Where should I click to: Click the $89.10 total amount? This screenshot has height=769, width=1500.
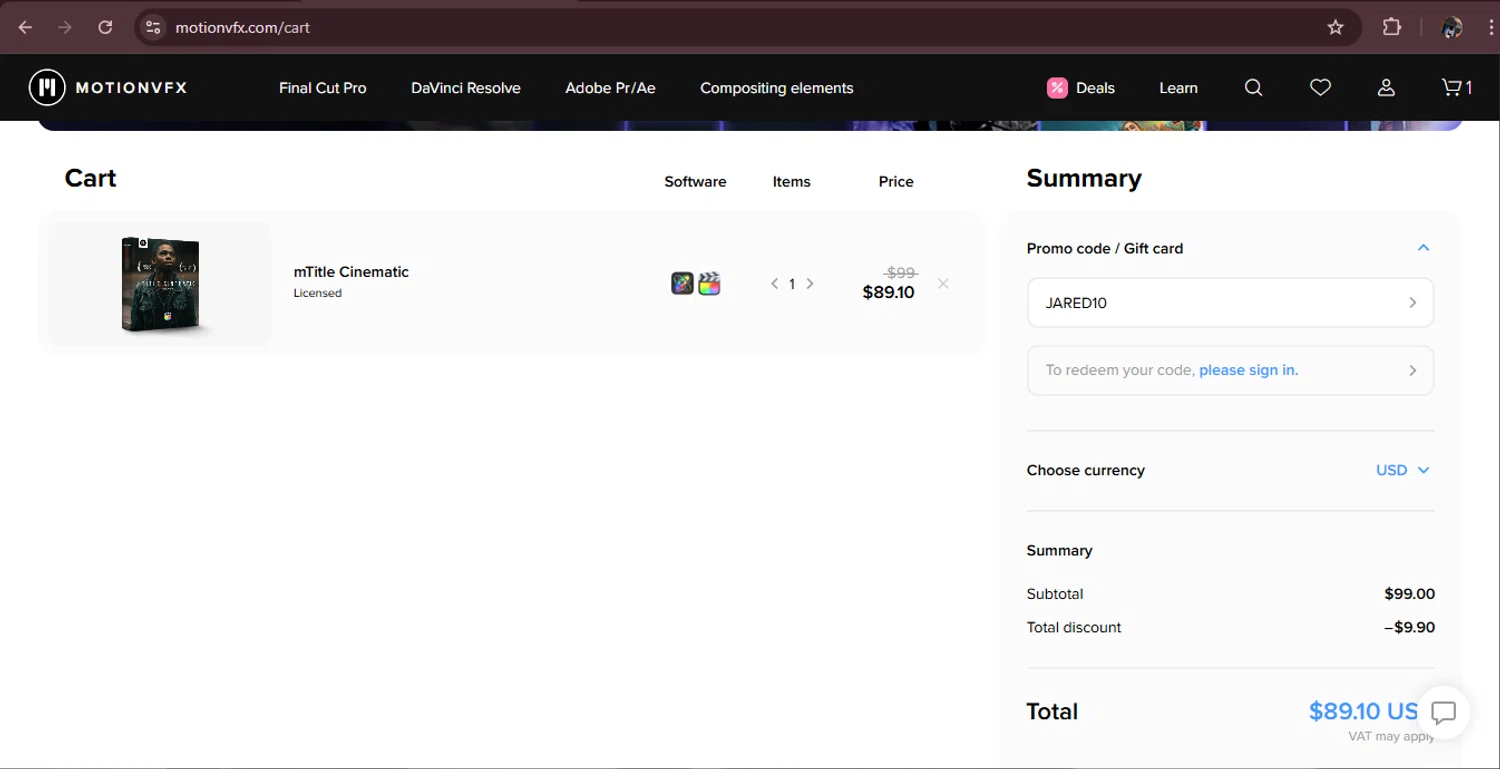click(1364, 712)
